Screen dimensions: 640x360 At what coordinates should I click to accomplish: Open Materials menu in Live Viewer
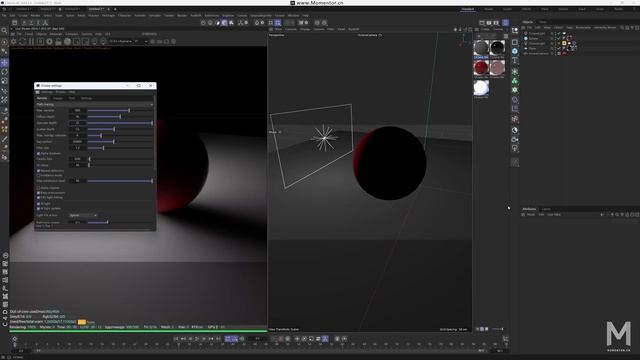[56, 34]
